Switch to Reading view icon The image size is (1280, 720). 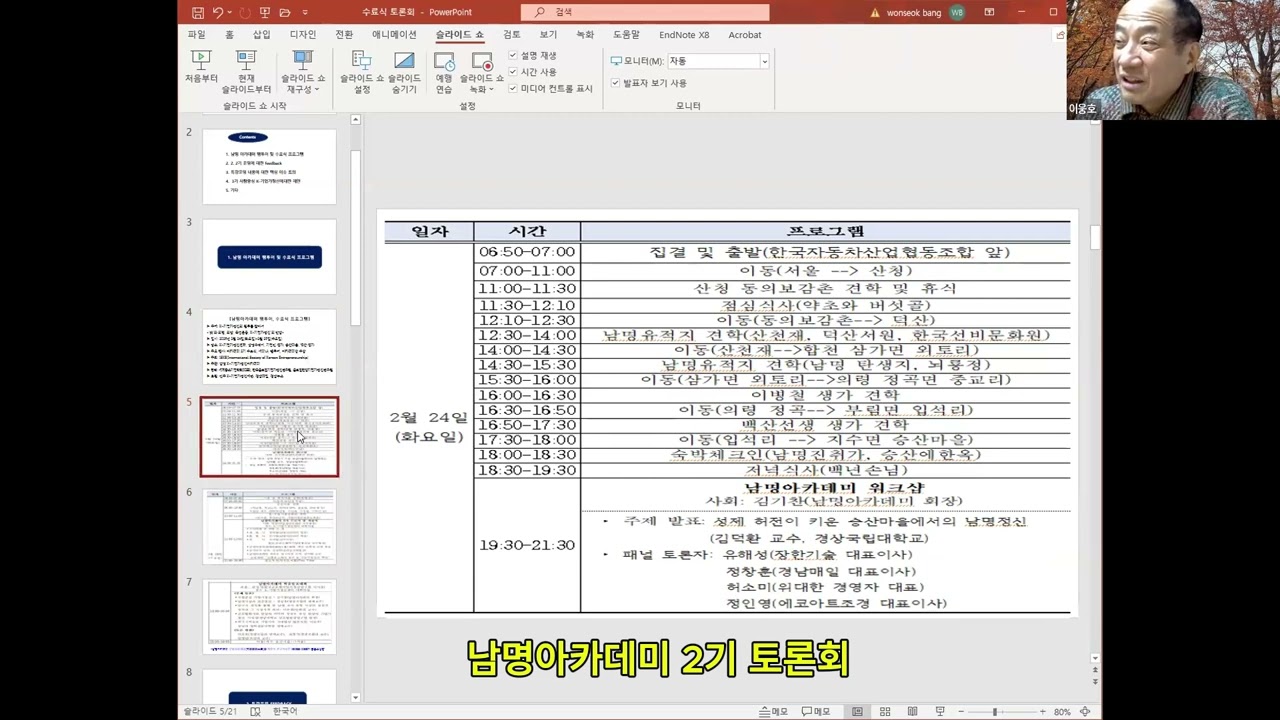pyautogui.click(x=912, y=711)
